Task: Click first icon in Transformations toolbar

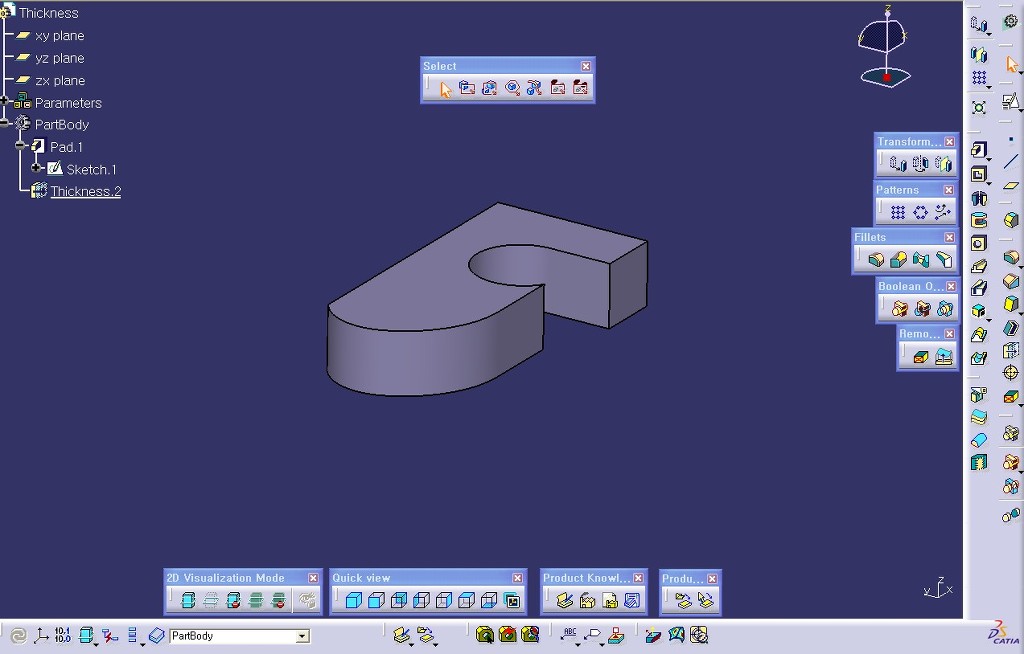Action: (x=898, y=164)
